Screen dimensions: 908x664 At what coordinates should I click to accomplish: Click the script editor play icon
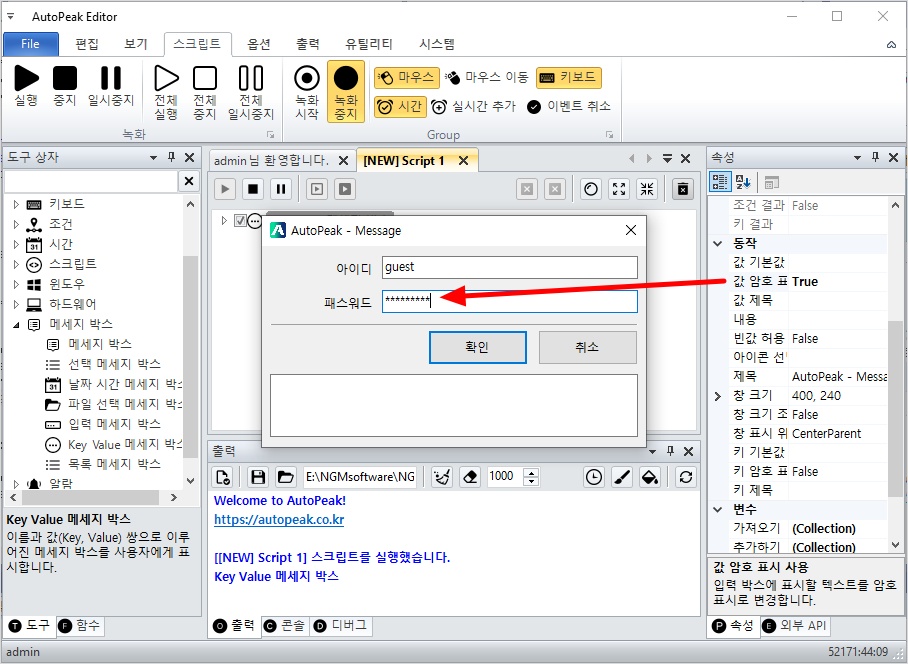click(x=225, y=189)
